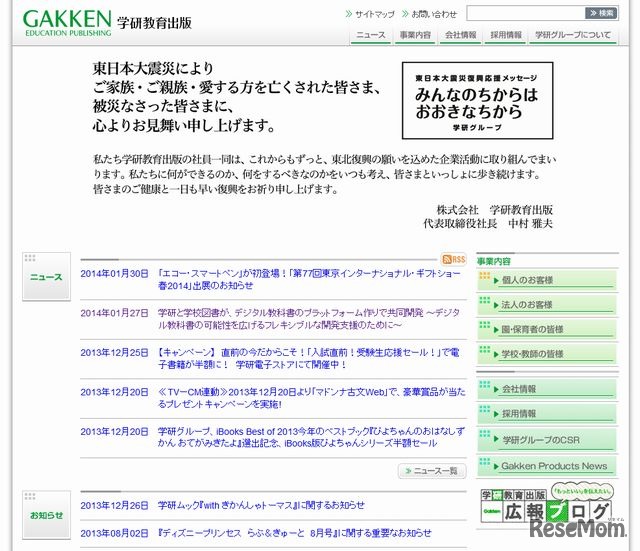Click the ニュース一覧 button

[432, 471]
